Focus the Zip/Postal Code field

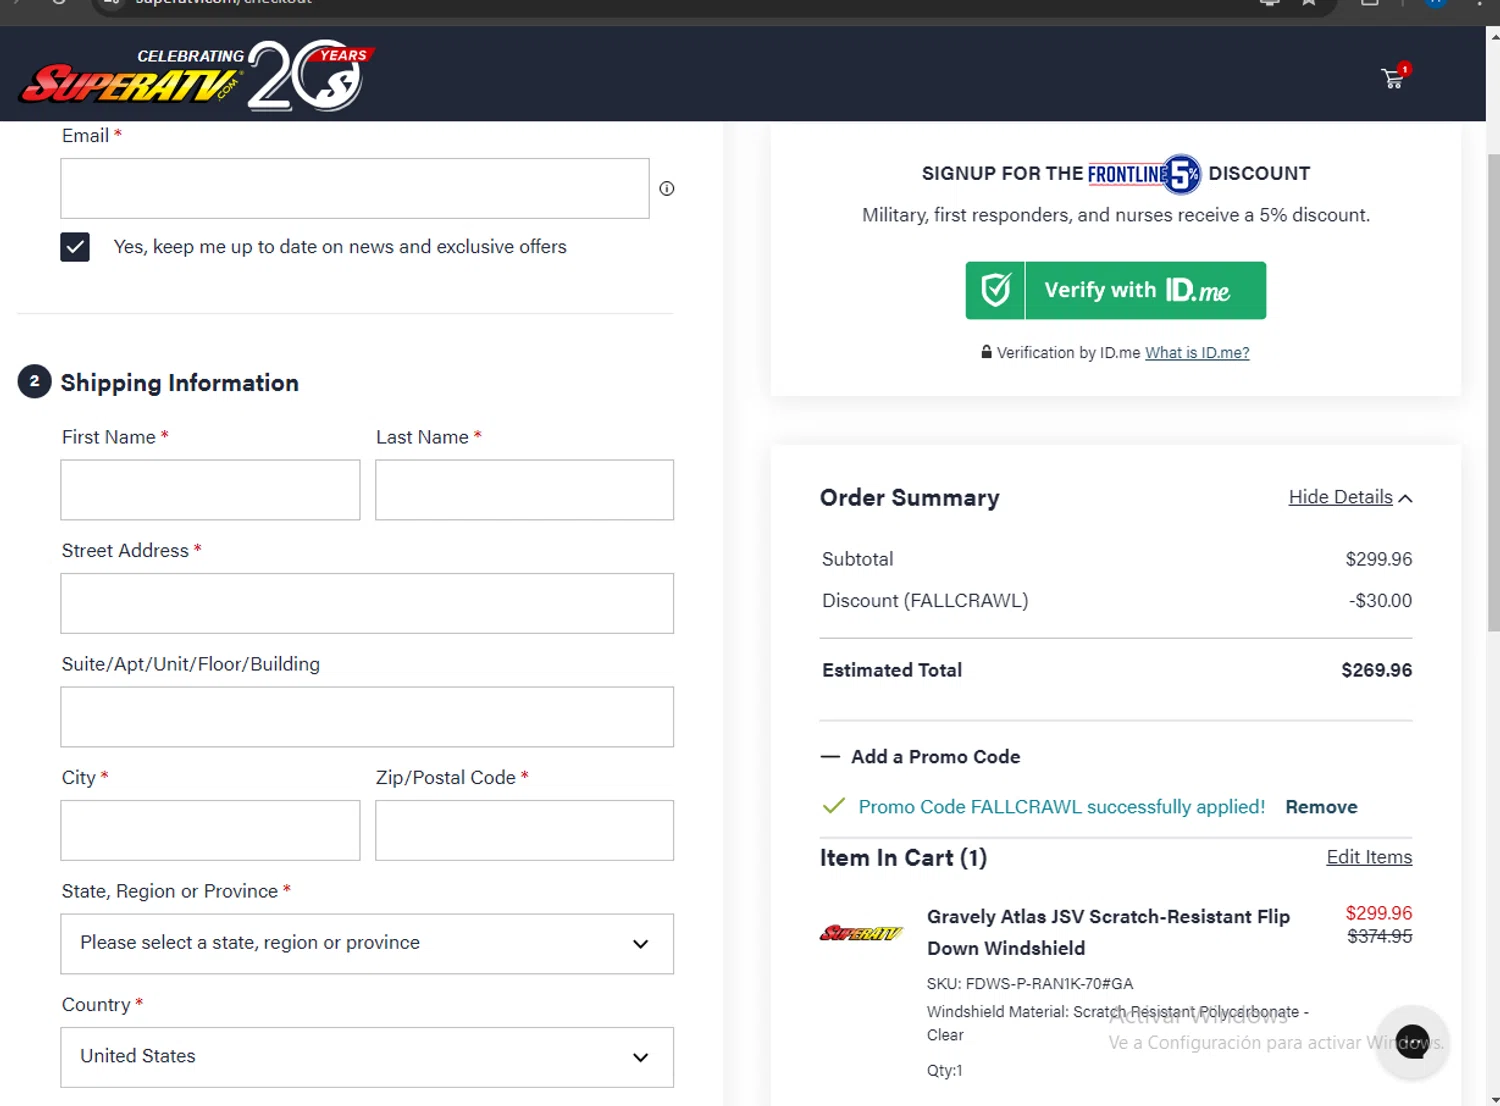point(525,830)
